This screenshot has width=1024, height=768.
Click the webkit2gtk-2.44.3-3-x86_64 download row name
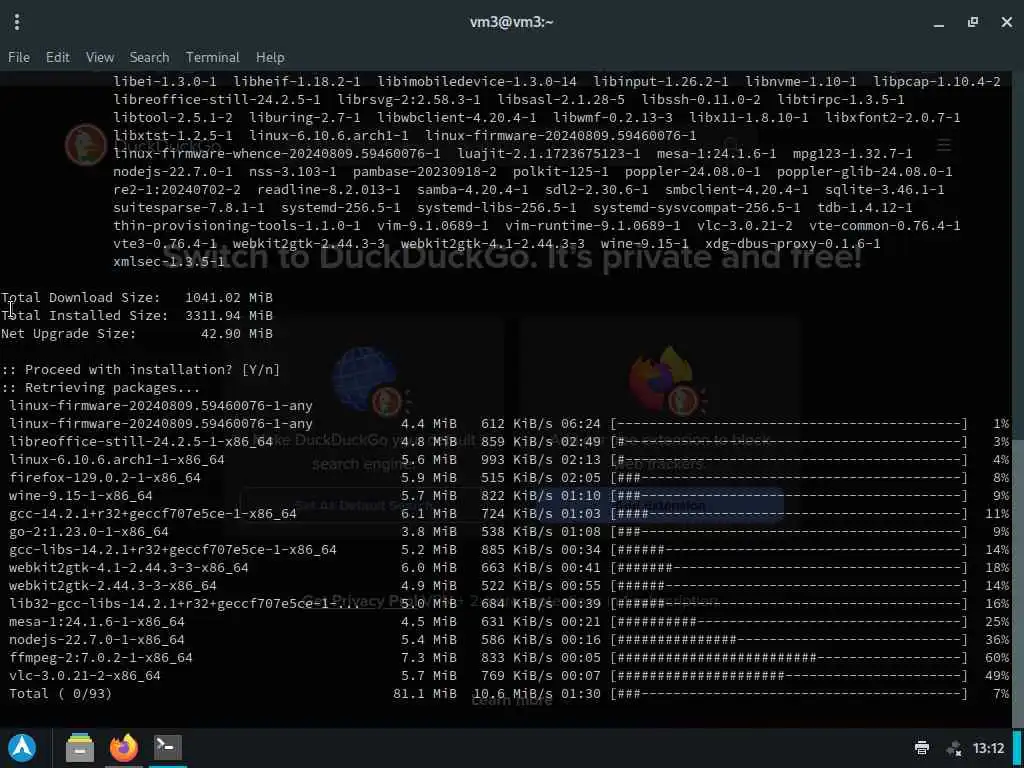(113, 586)
